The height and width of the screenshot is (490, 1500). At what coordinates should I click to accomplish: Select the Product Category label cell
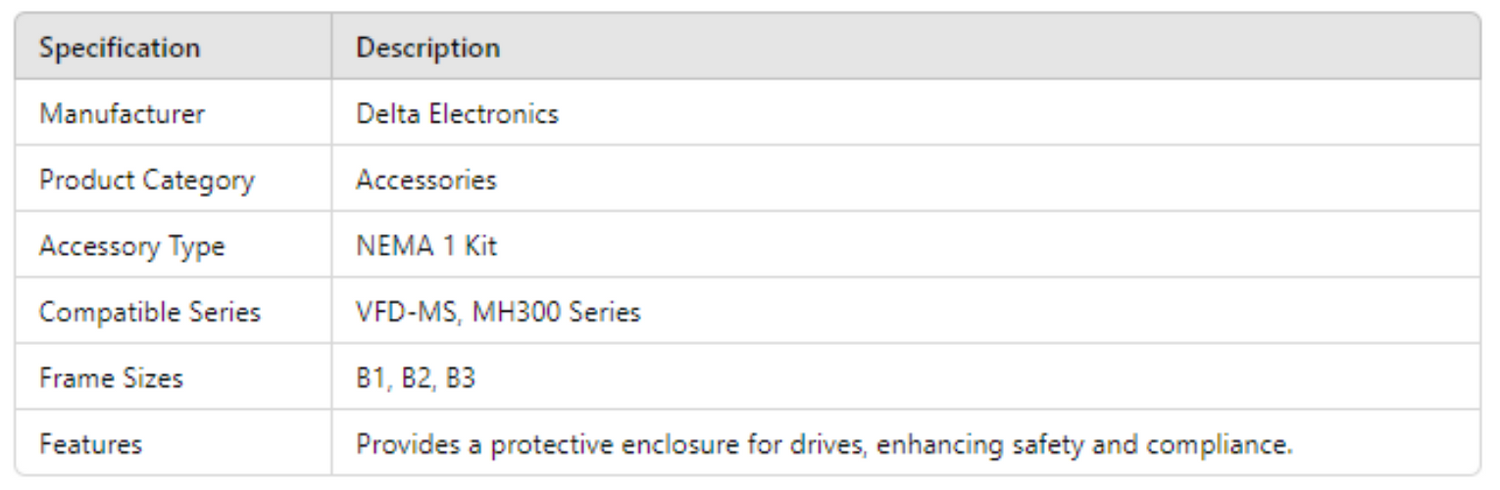(147, 180)
